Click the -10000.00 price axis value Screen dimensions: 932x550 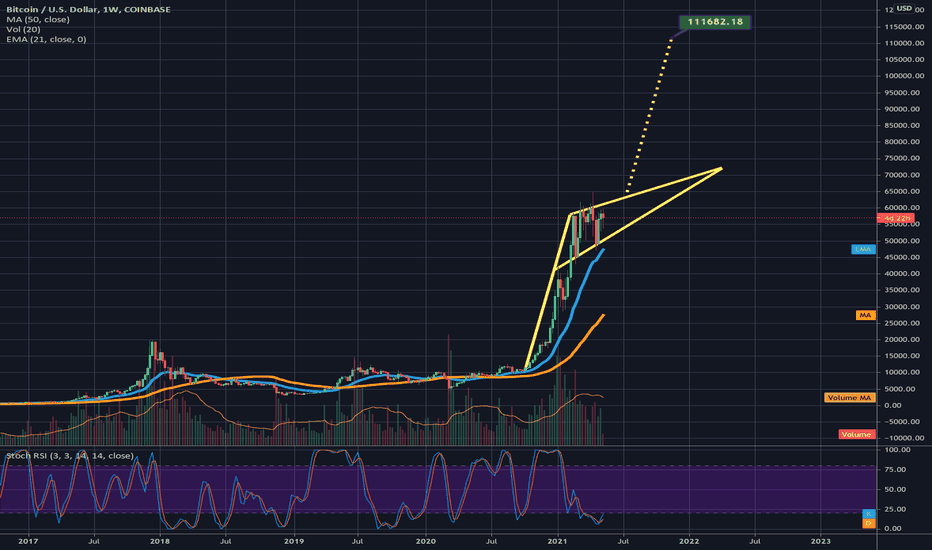click(904, 438)
